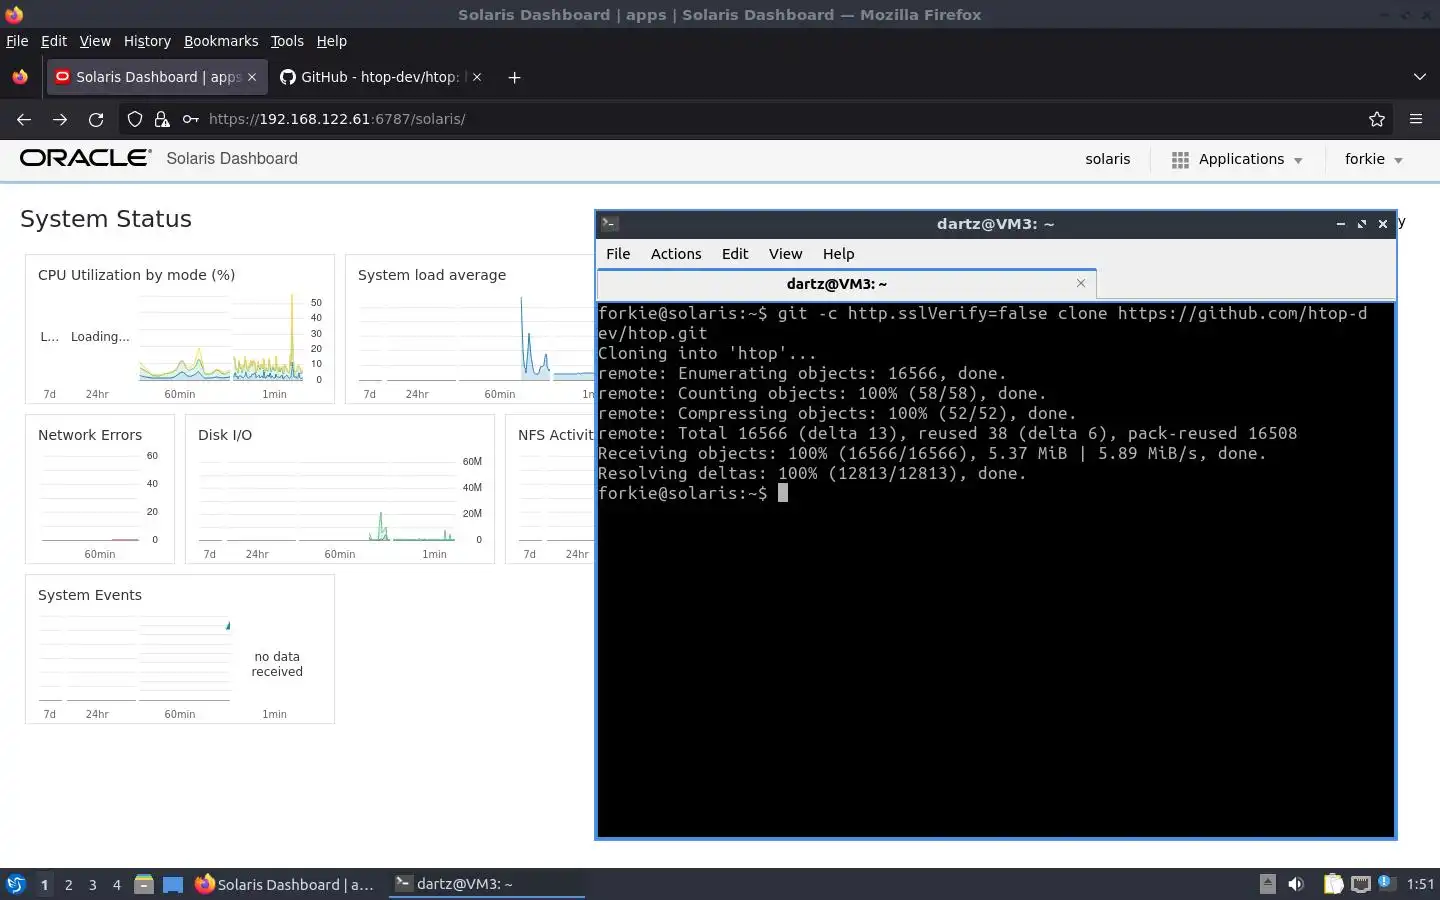Screen dimensions: 1440x900
Task: Activate the Solaris Dashboard taskbar entry
Action: [x=286, y=884]
